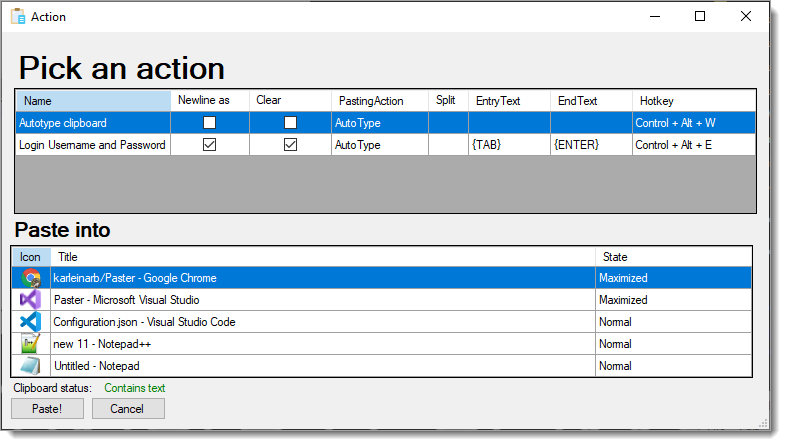This screenshot has width=786, height=446.
Task: Click AutoType cell for Autotype clipboard
Action: (x=380, y=123)
